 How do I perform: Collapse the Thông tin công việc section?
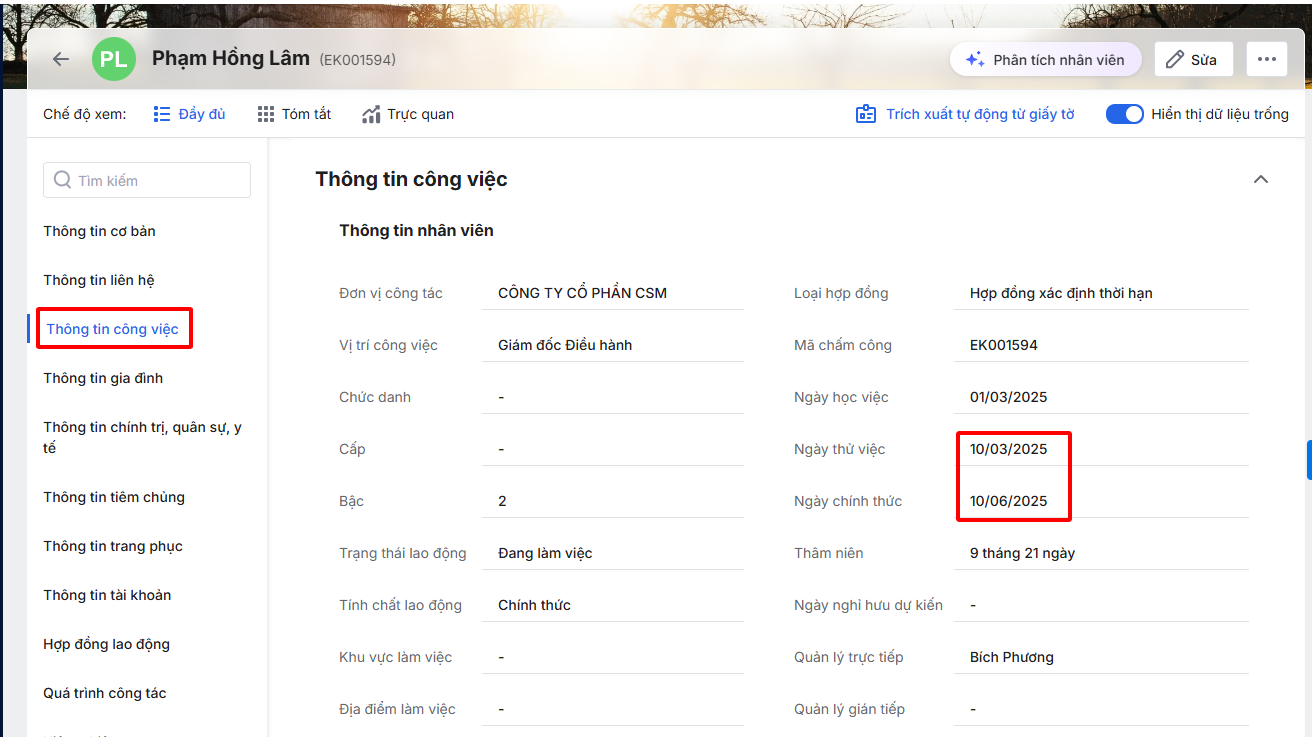(x=1260, y=180)
